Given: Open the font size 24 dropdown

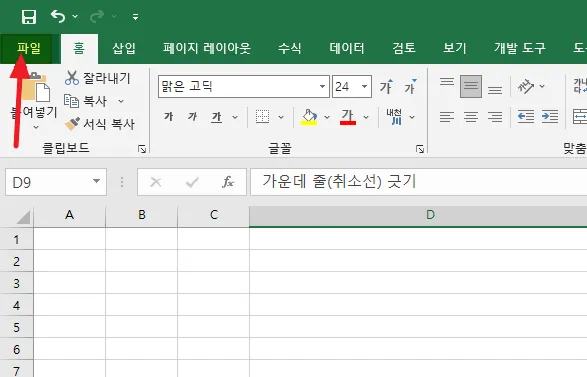Looking at the screenshot, I should click(364, 86).
